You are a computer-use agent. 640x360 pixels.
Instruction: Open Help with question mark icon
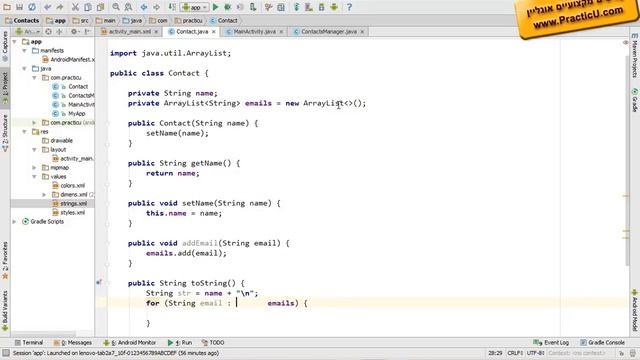349,7
